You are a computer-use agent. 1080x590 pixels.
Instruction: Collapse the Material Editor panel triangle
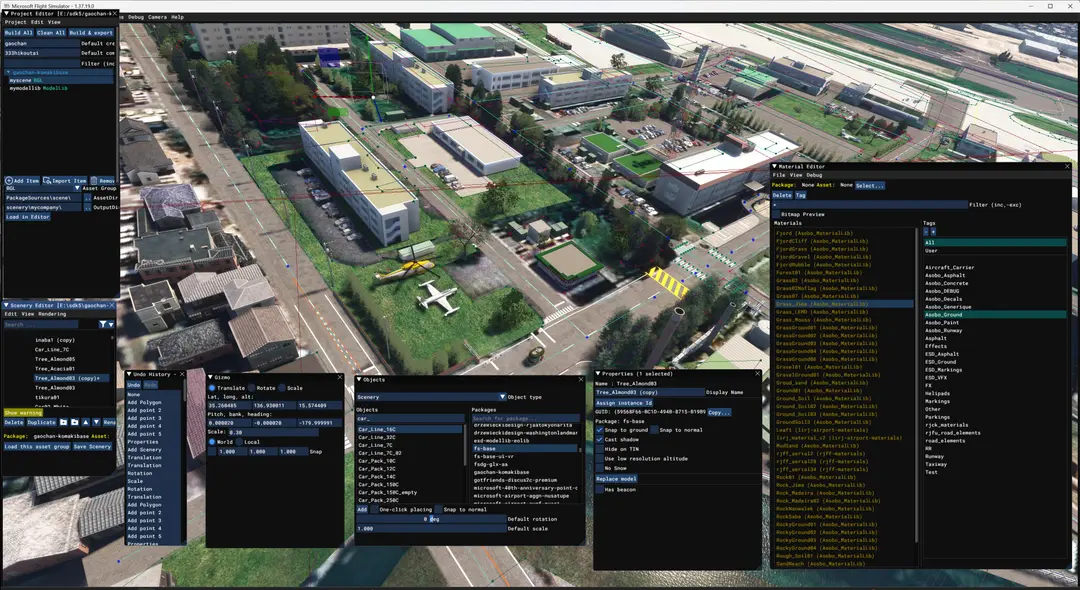pos(774,167)
